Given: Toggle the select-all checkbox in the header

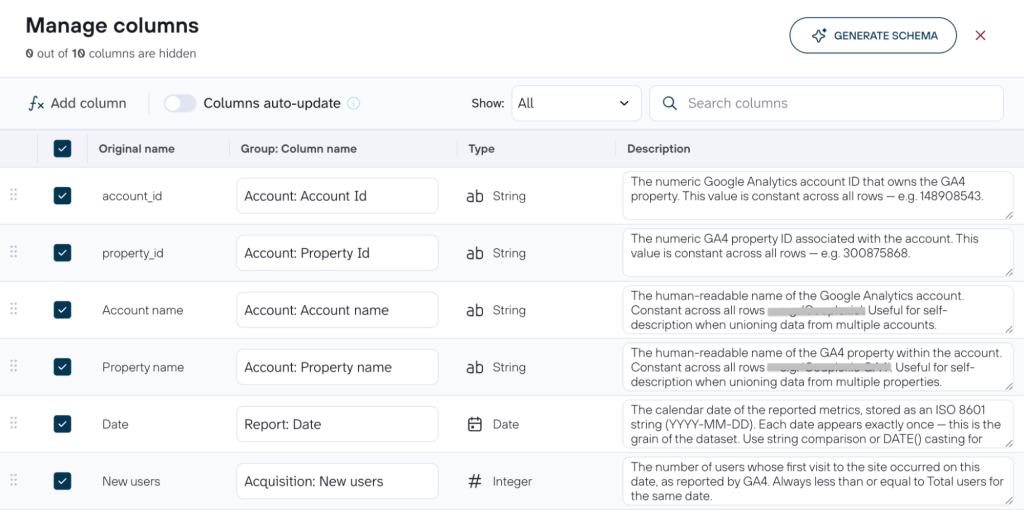Looking at the screenshot, I should click(62, 149).
